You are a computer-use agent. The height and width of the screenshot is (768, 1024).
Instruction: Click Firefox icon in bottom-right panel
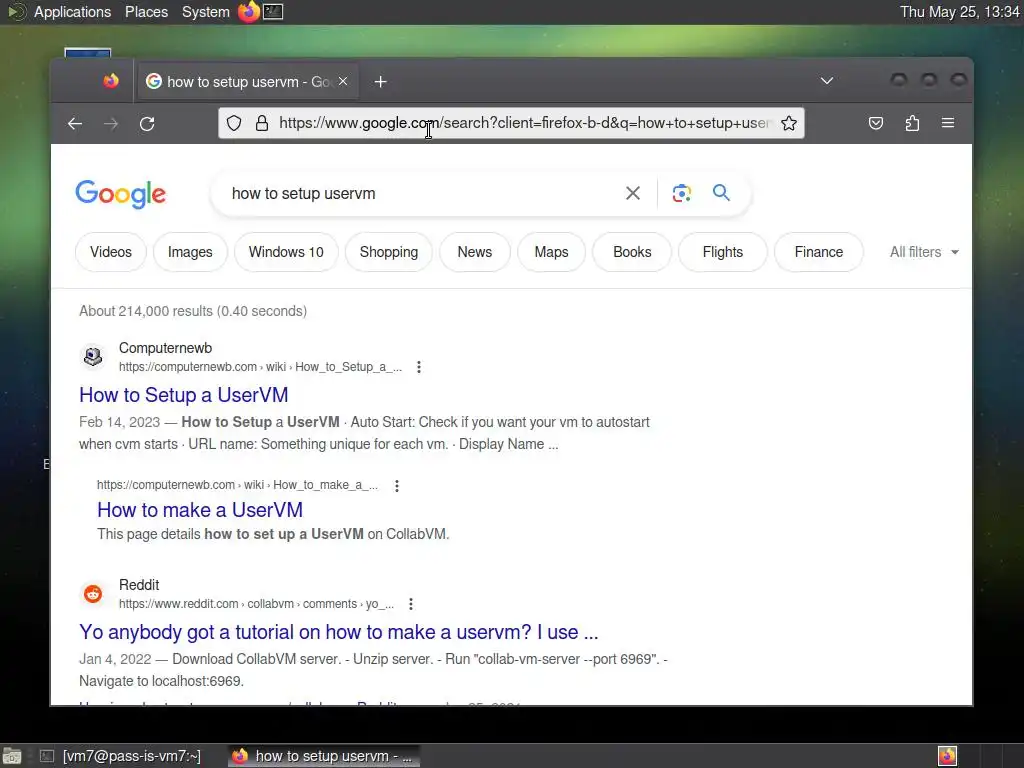[948, 756]
